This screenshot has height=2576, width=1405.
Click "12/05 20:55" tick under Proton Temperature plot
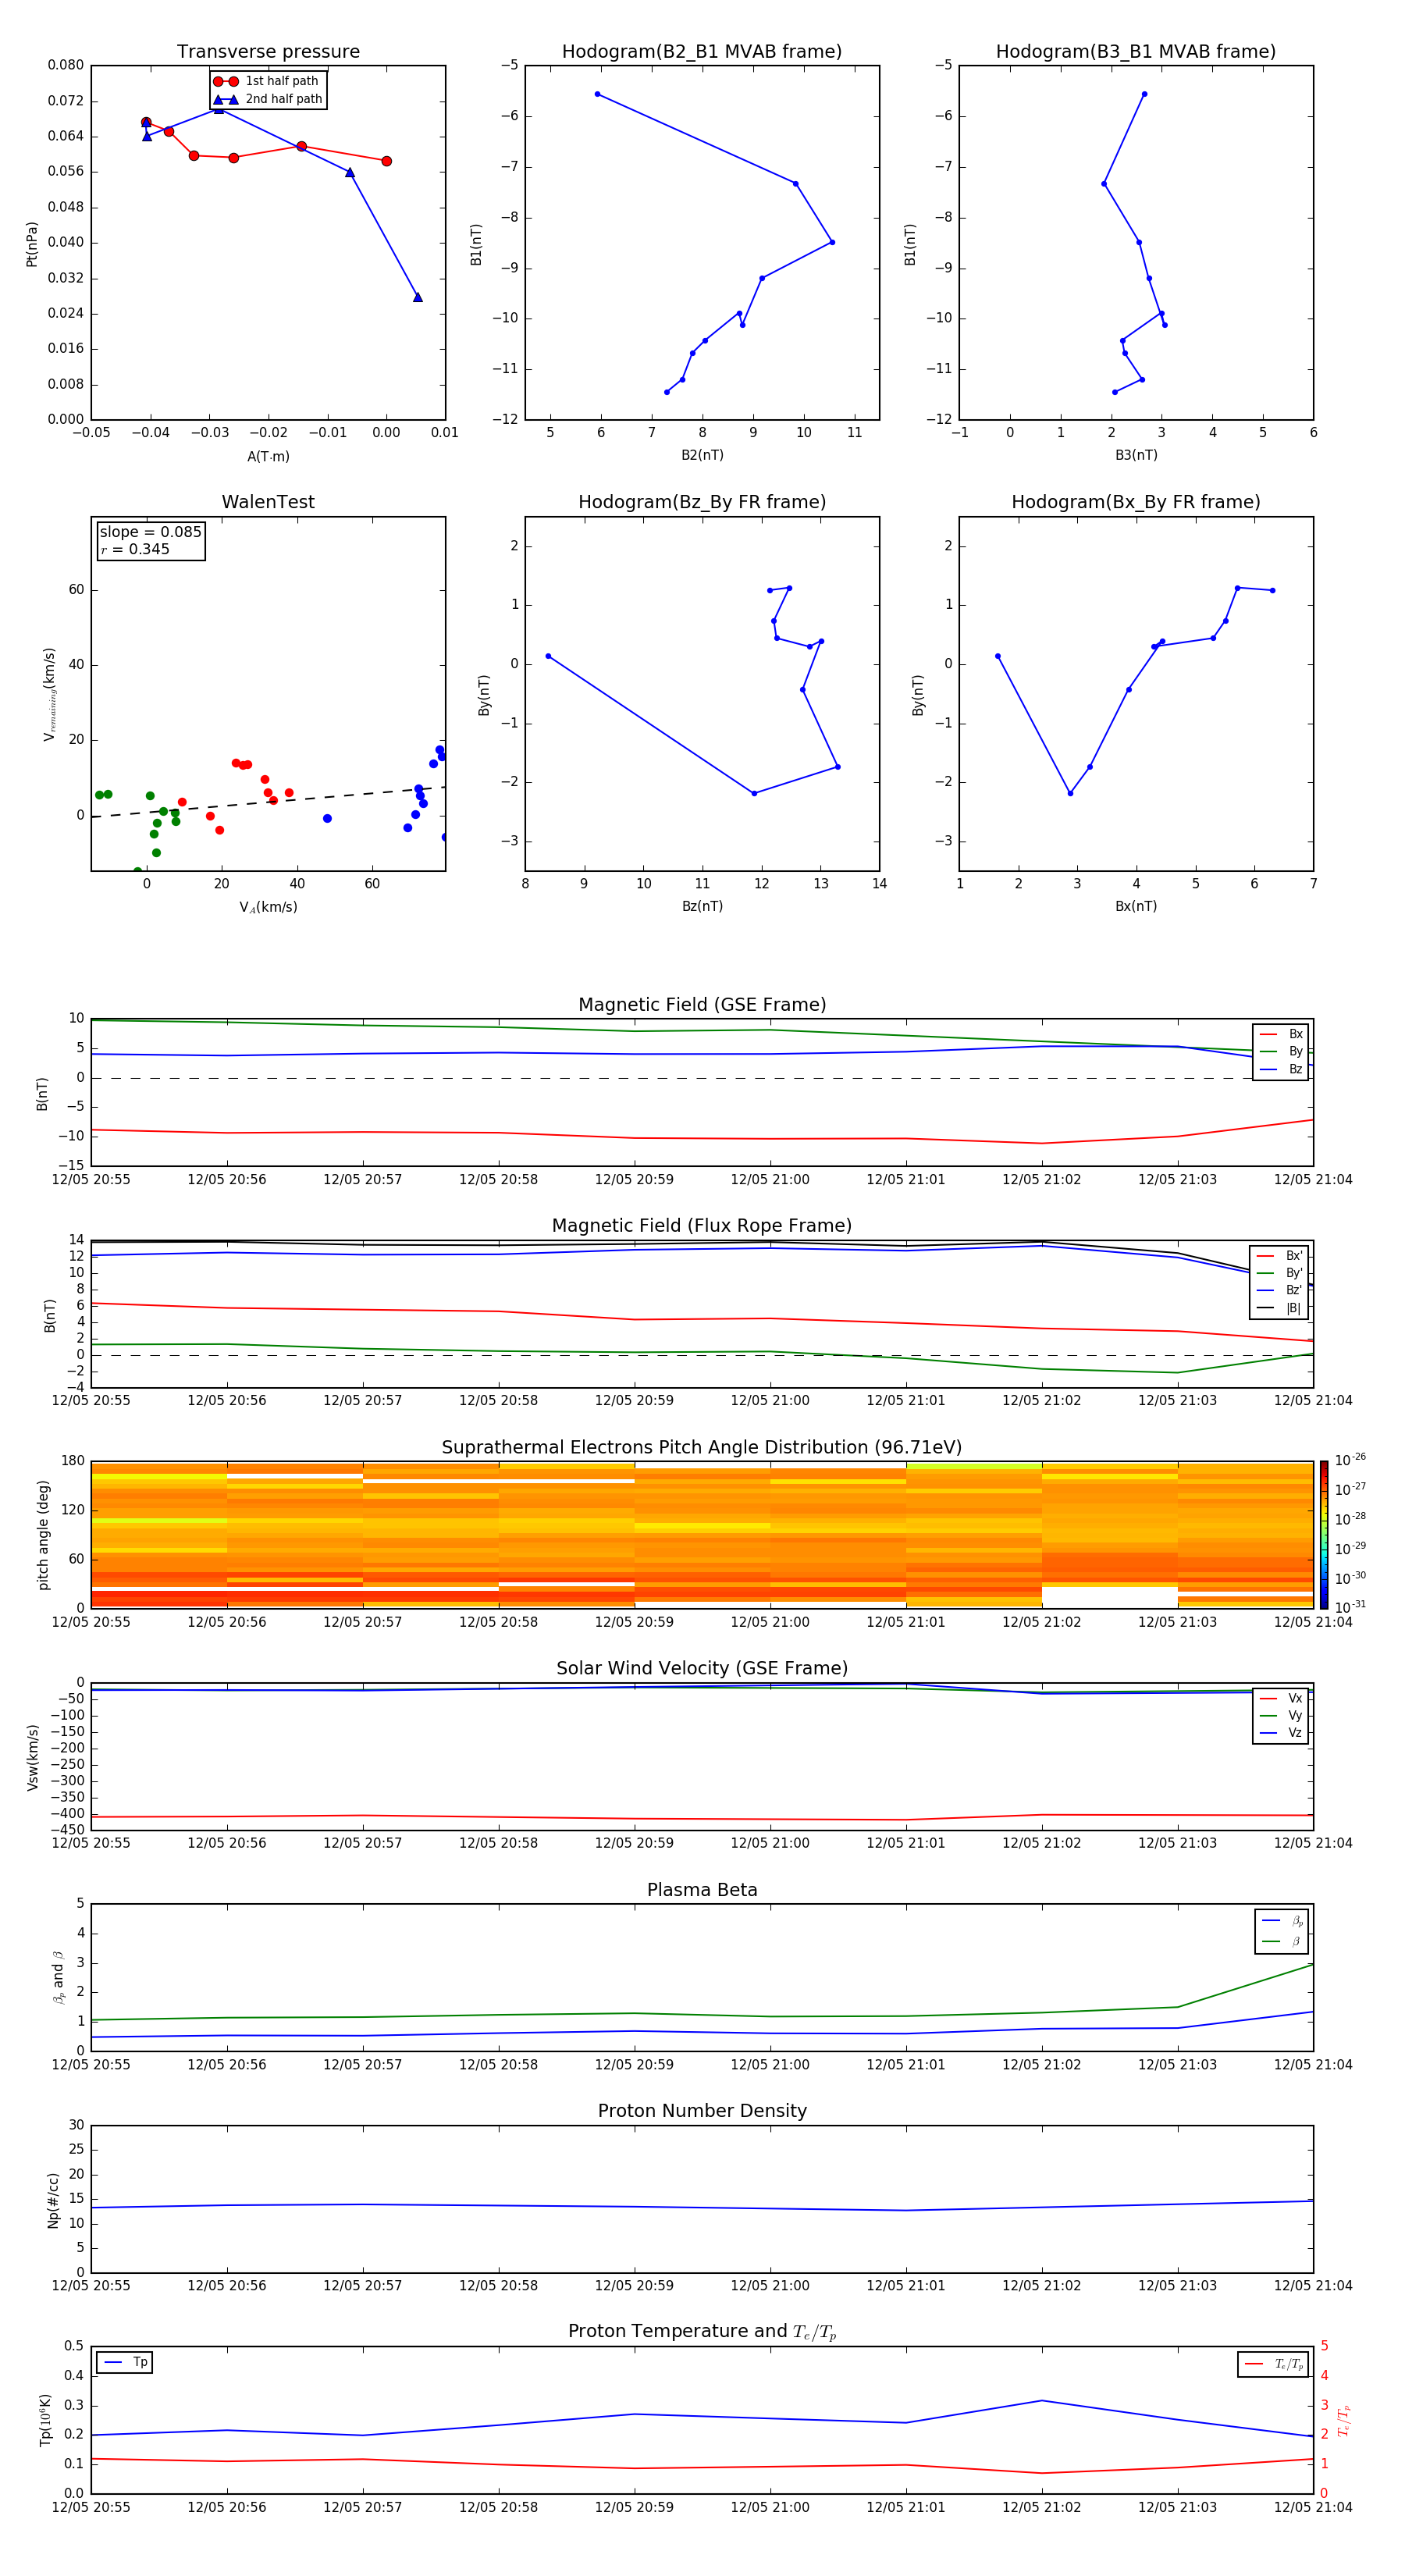pyautogui.click(x=91, y=2507)
